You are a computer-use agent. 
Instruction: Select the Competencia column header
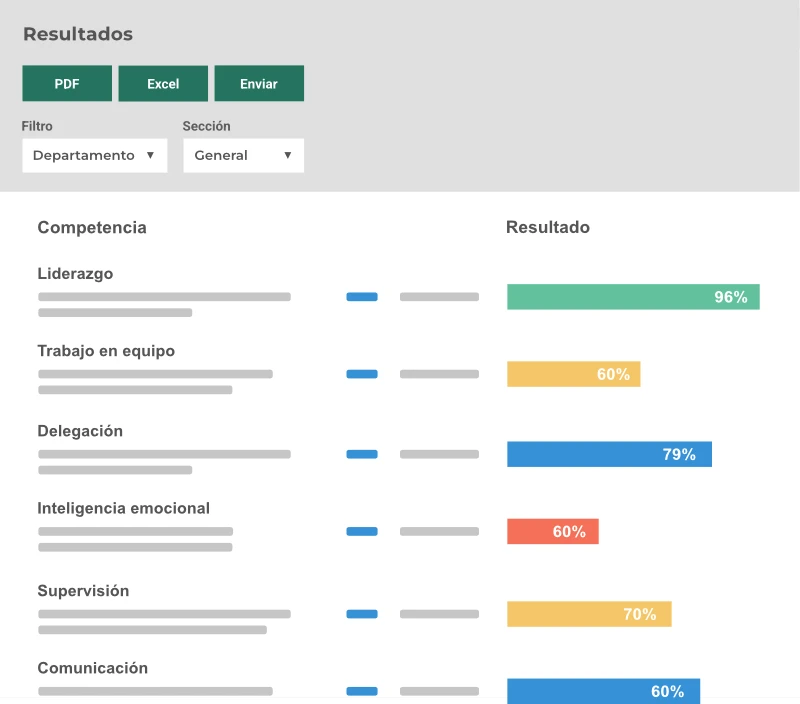(91, 227)
